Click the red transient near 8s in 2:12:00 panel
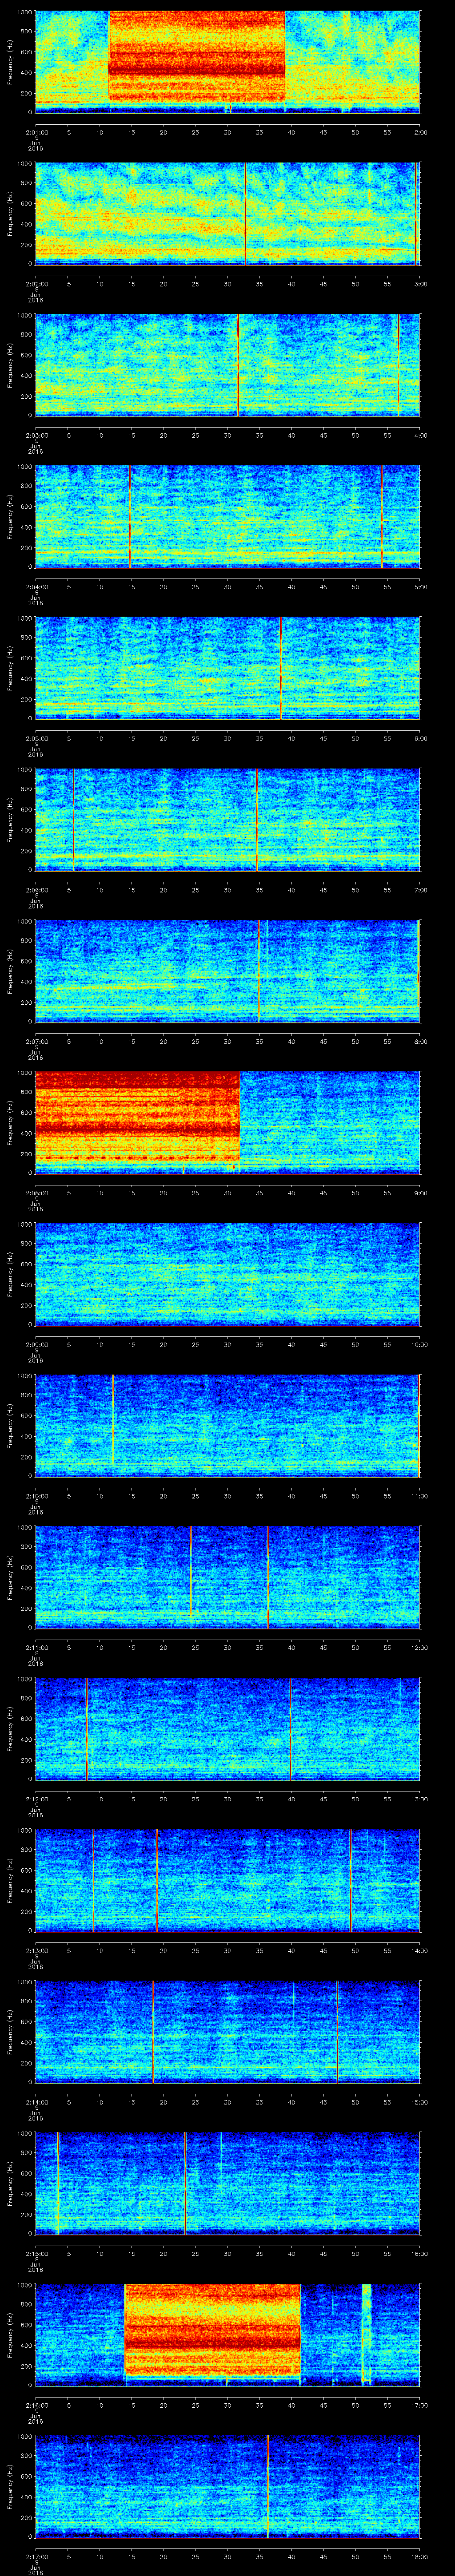This screenshot has width=455, height=2576. coord(87,1728)
